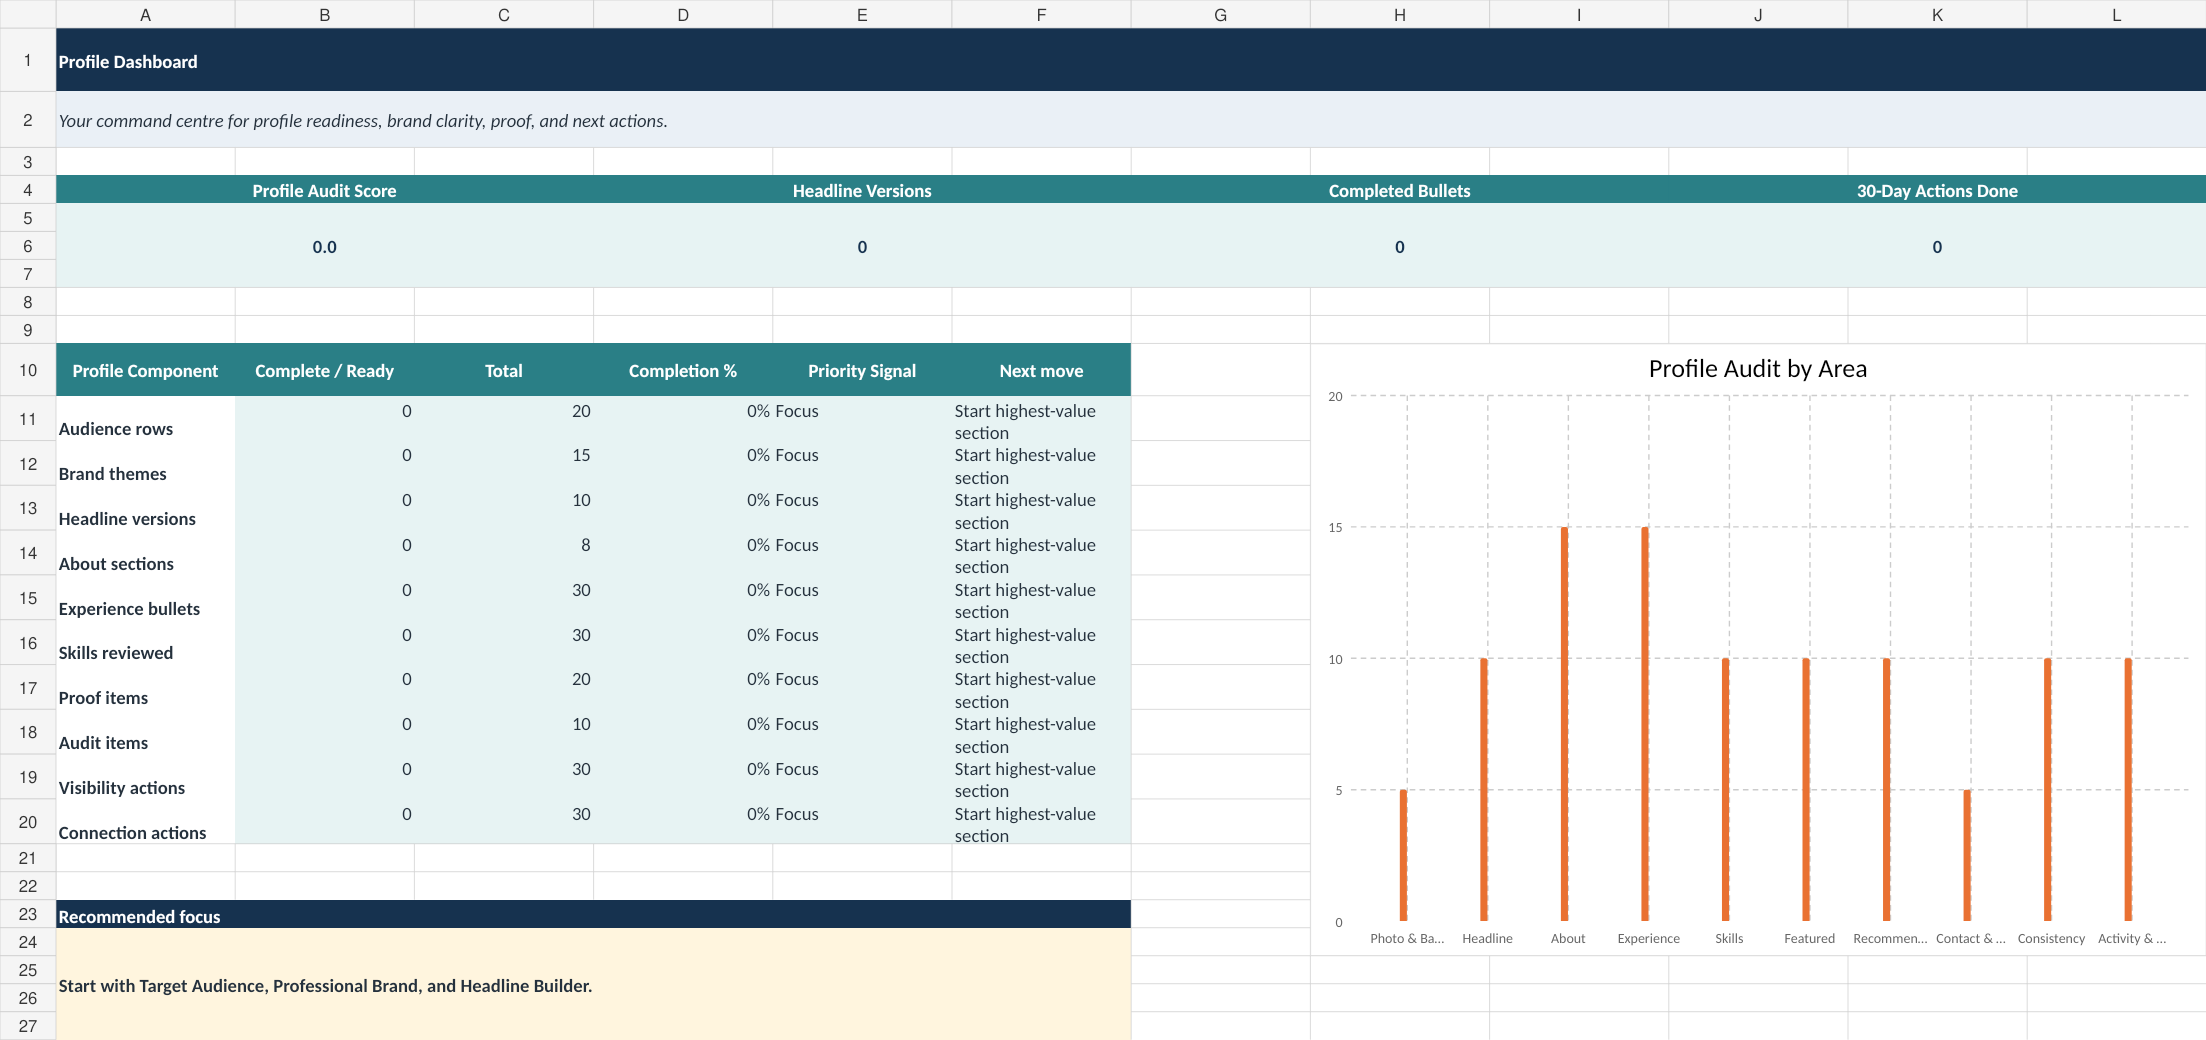2206x1040 pixels.
Task: Click the Start with Target Audience recommendation
Action: (325, 985)
